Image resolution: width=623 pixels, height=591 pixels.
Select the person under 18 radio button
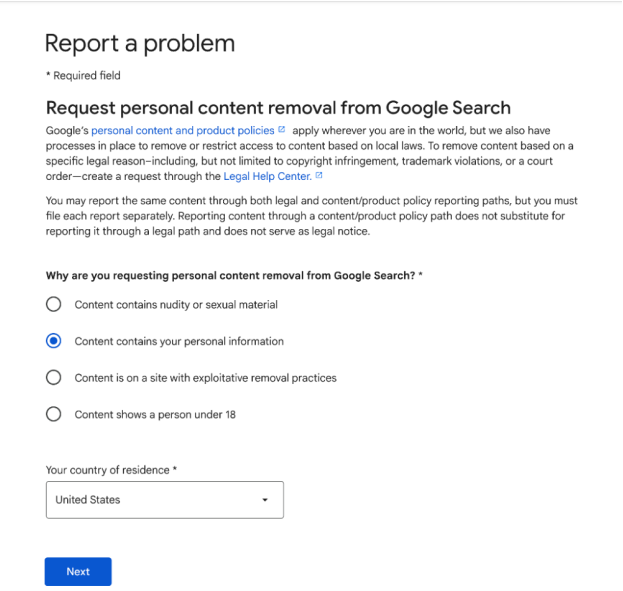click(x=54, y=414)
